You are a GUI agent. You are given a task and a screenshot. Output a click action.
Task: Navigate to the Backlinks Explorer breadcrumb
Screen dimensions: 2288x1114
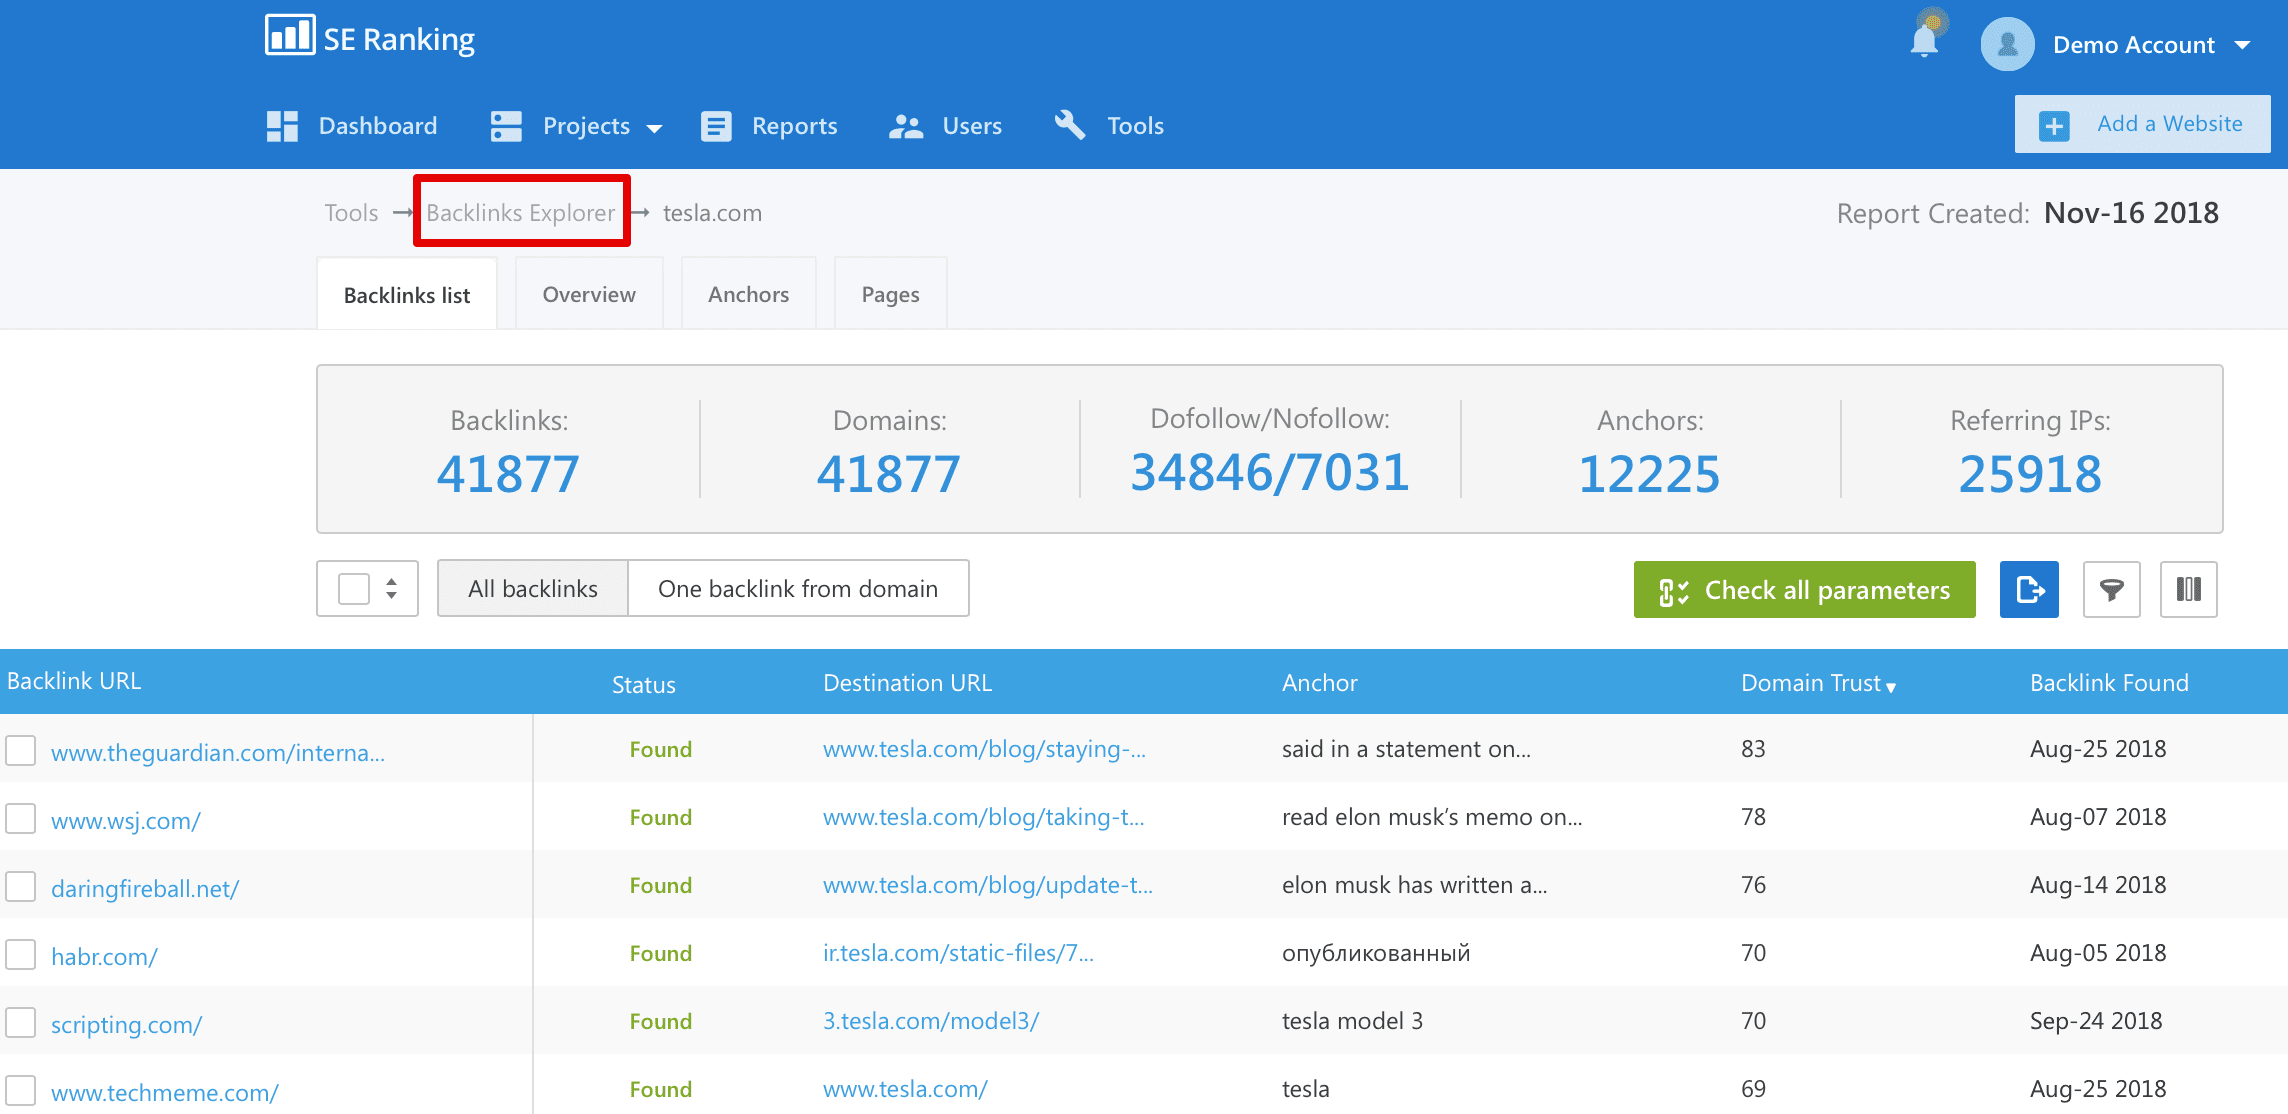coord(520,213)
